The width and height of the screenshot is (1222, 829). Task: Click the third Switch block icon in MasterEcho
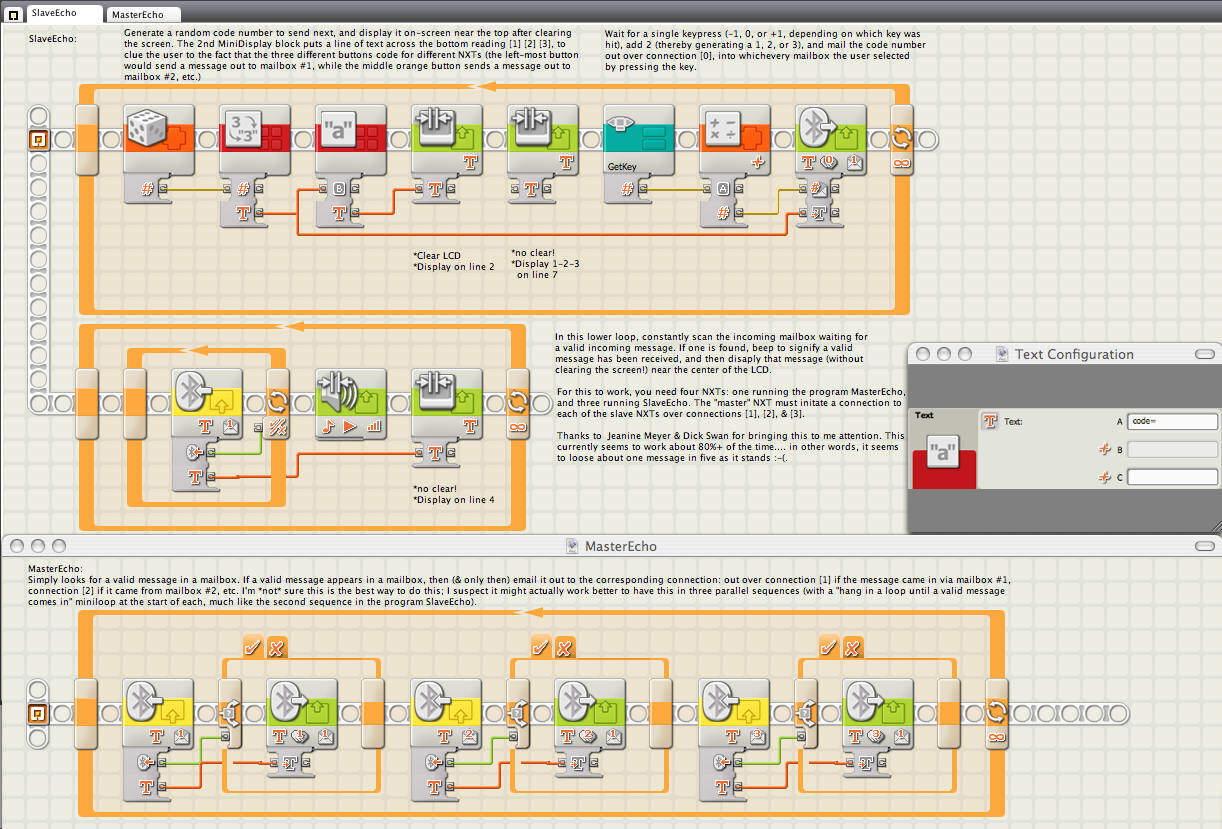(x=806, y=713)
